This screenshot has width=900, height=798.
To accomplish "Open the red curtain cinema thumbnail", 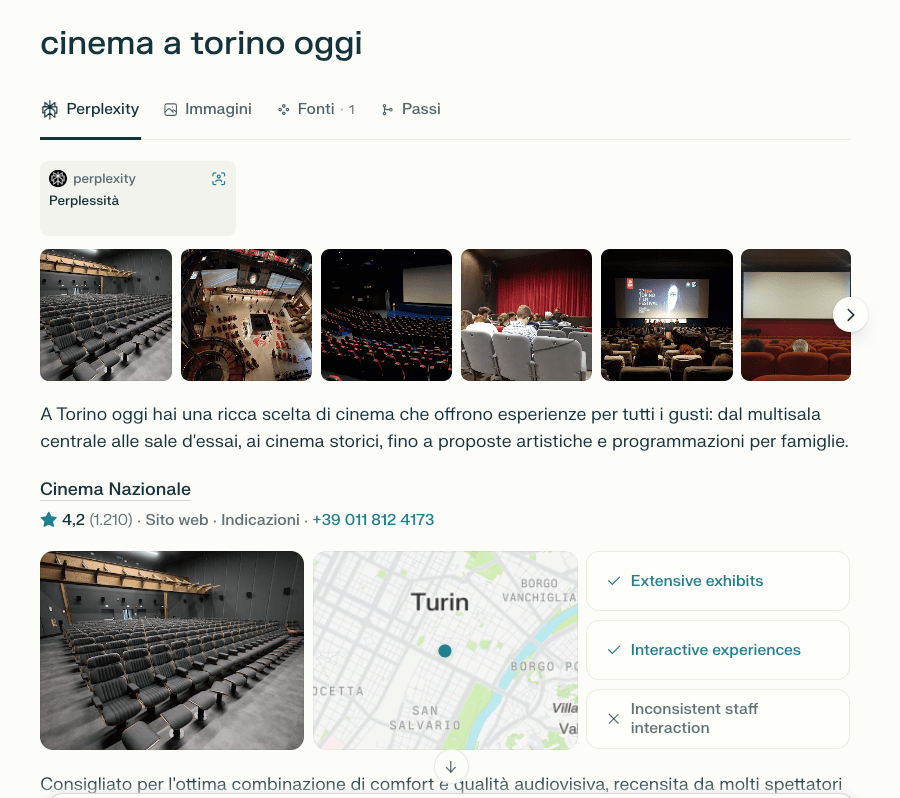I will (526, 315).
